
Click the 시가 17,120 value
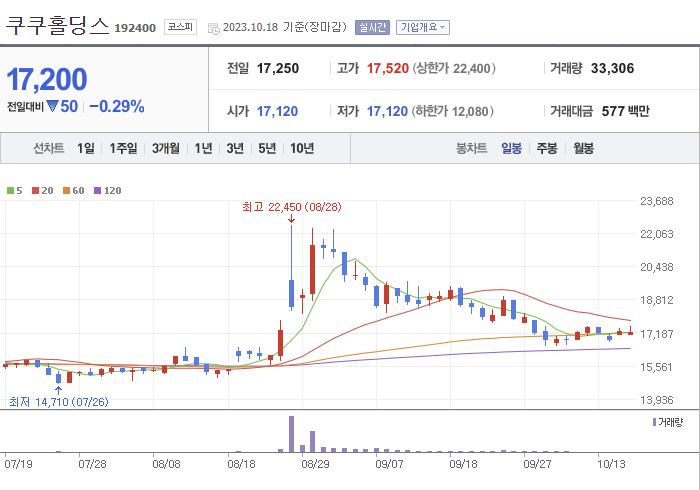click(x=277, y=111)
